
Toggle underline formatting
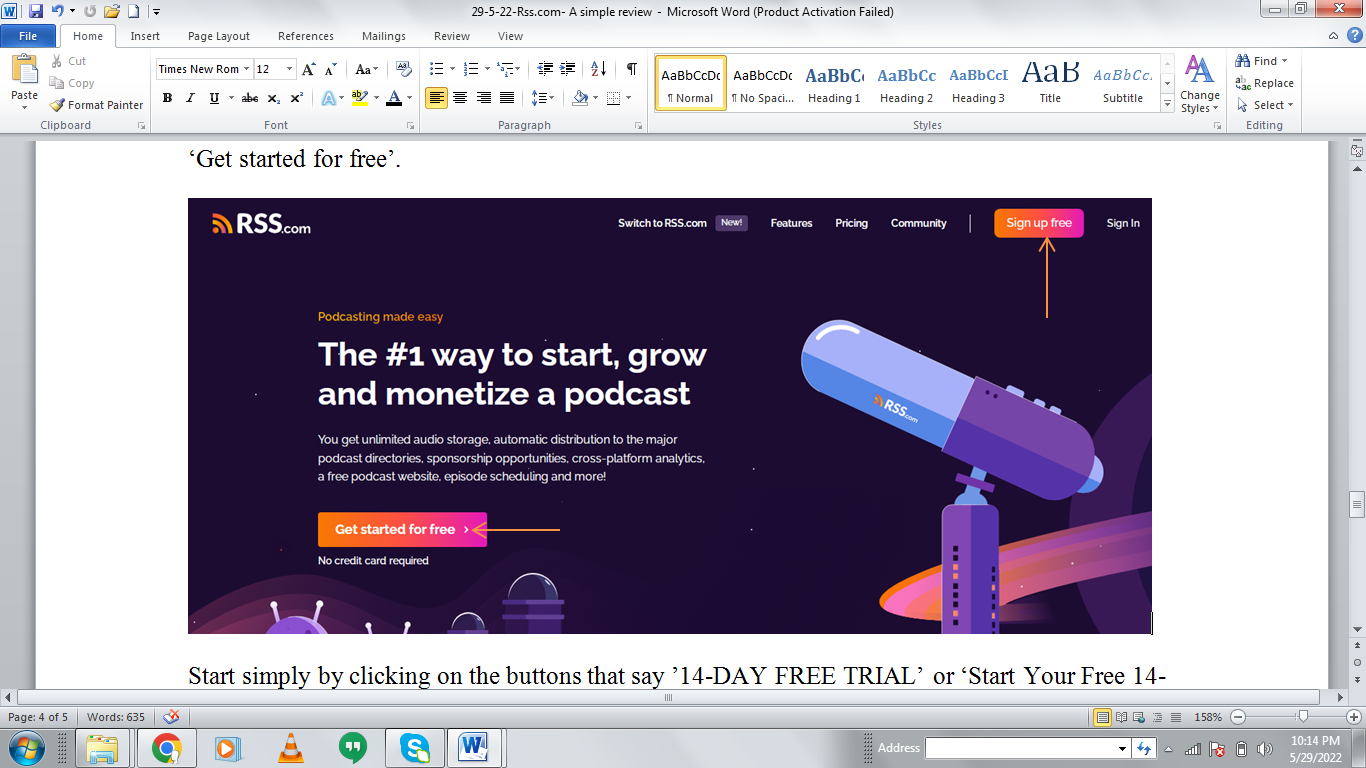(214, 98)
